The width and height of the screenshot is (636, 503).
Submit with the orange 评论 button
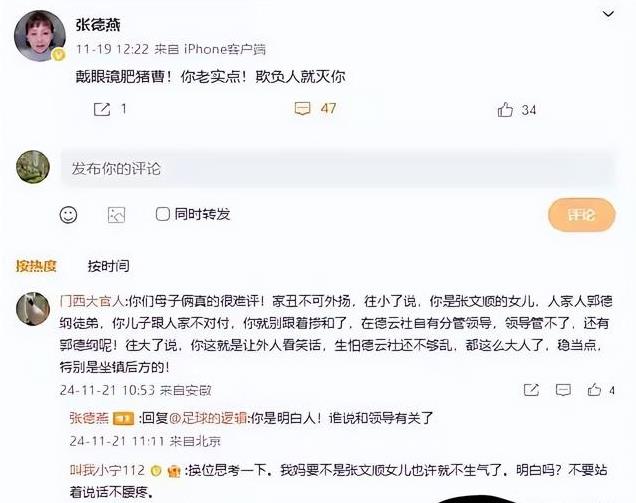pyautogui.click(x=582, y=215)
